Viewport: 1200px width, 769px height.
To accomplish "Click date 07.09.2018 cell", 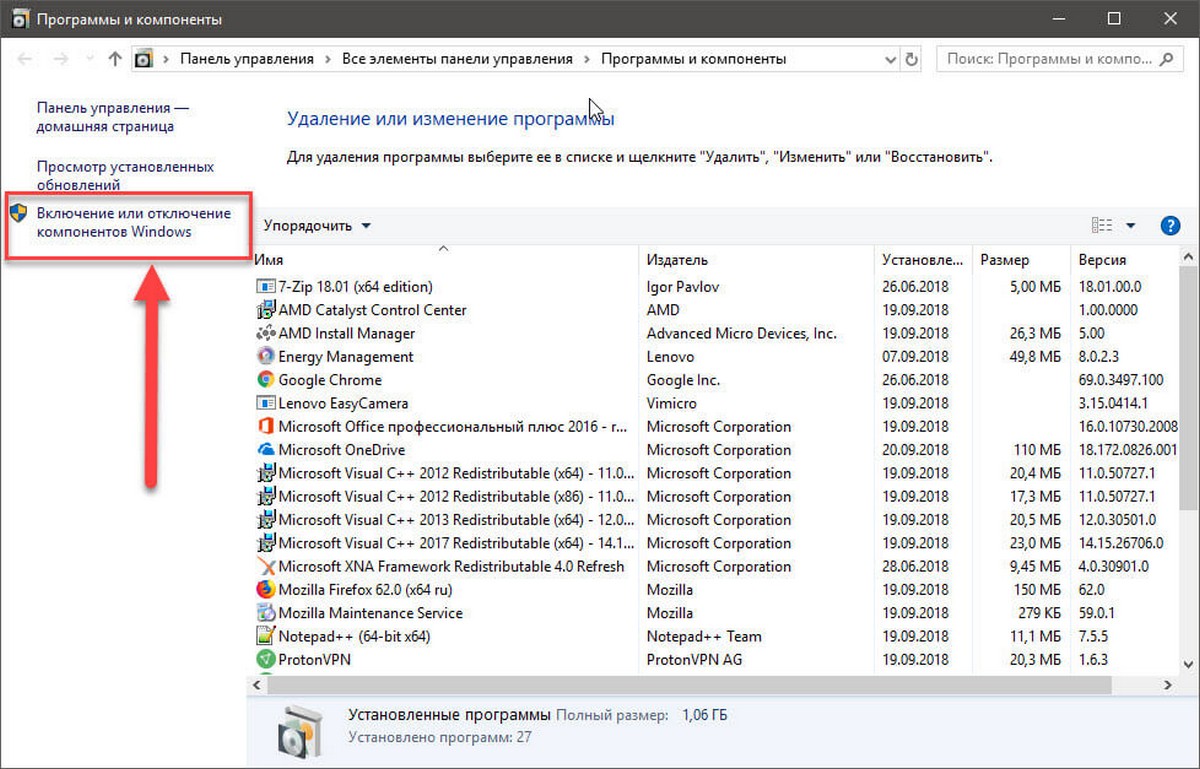I will click(916, 356).
